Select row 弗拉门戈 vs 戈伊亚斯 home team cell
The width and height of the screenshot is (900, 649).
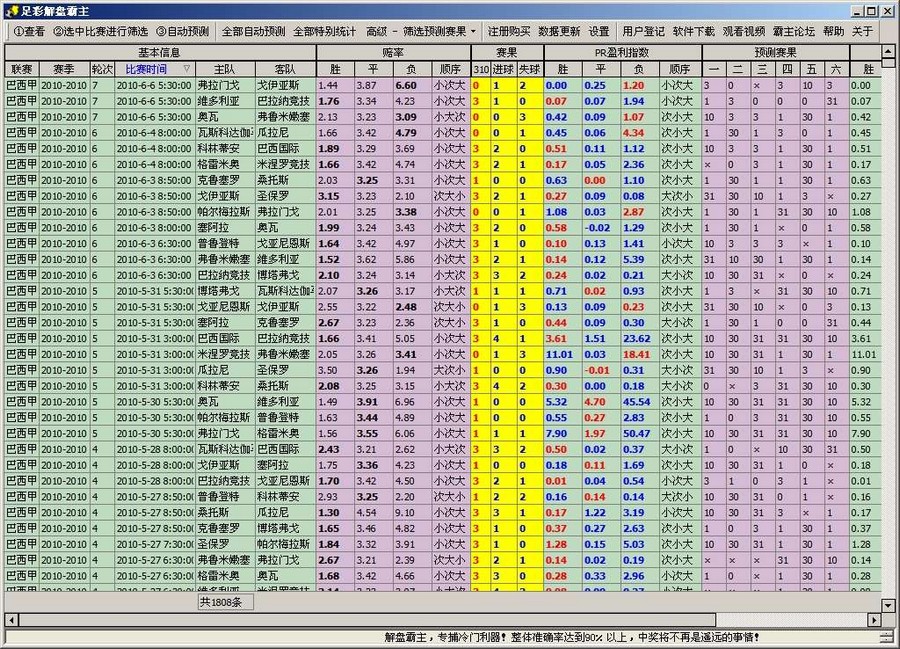(x=225, y=86)
